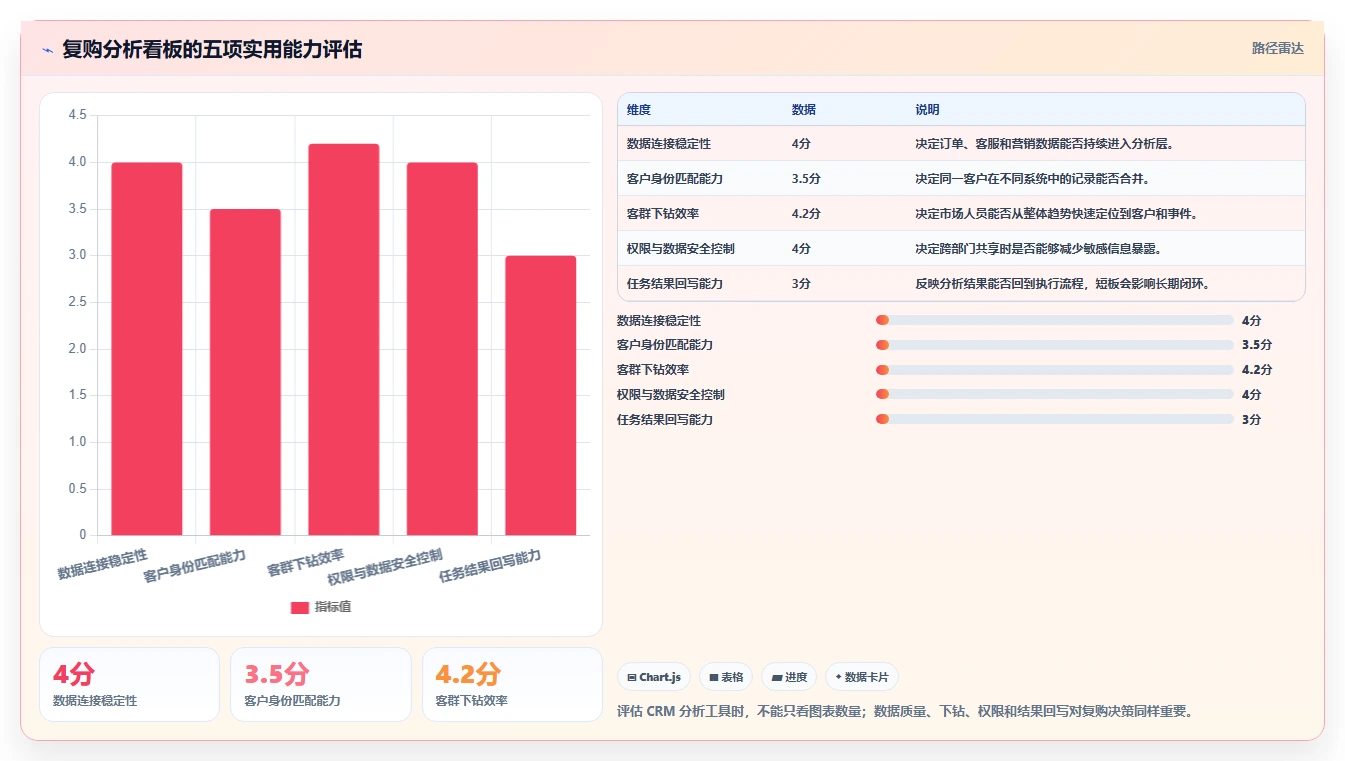Click the lightning icon beside the title
1345x761 pixels.
click(48, 50)
